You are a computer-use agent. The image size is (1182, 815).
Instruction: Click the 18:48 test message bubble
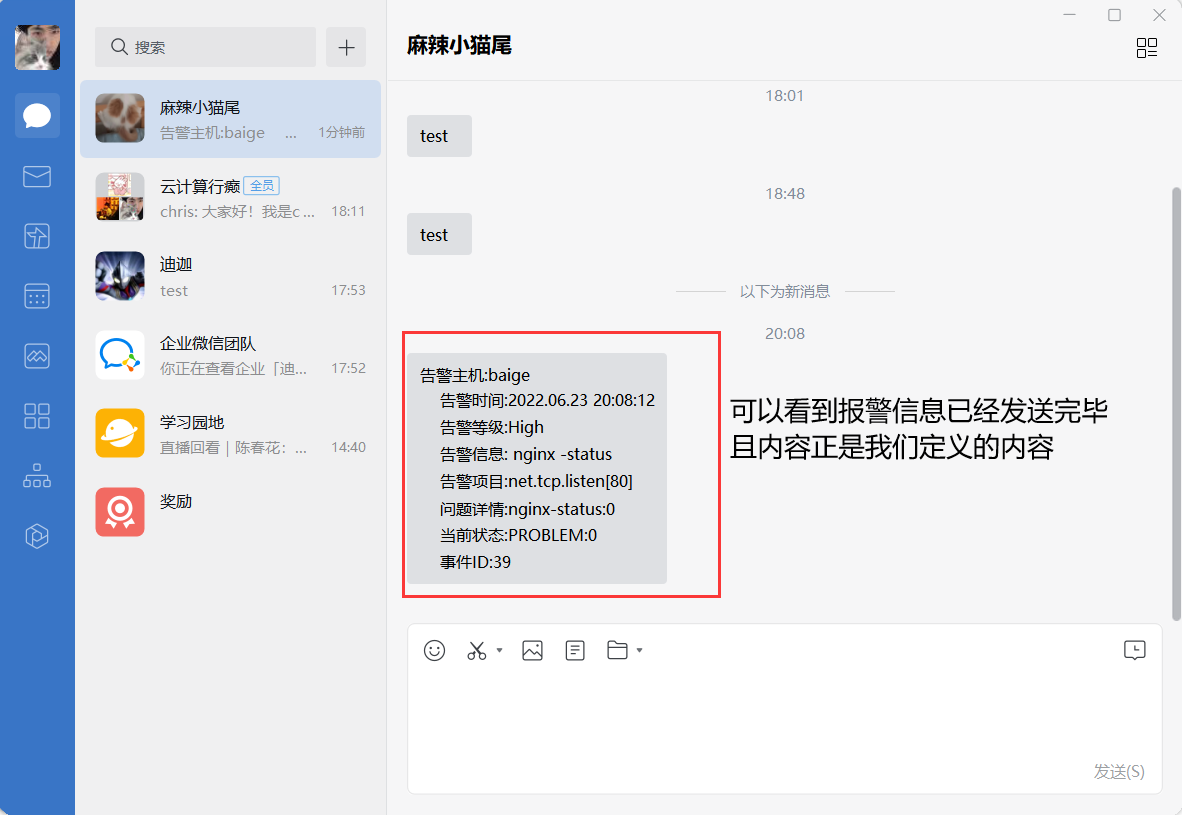pos(439,234)
